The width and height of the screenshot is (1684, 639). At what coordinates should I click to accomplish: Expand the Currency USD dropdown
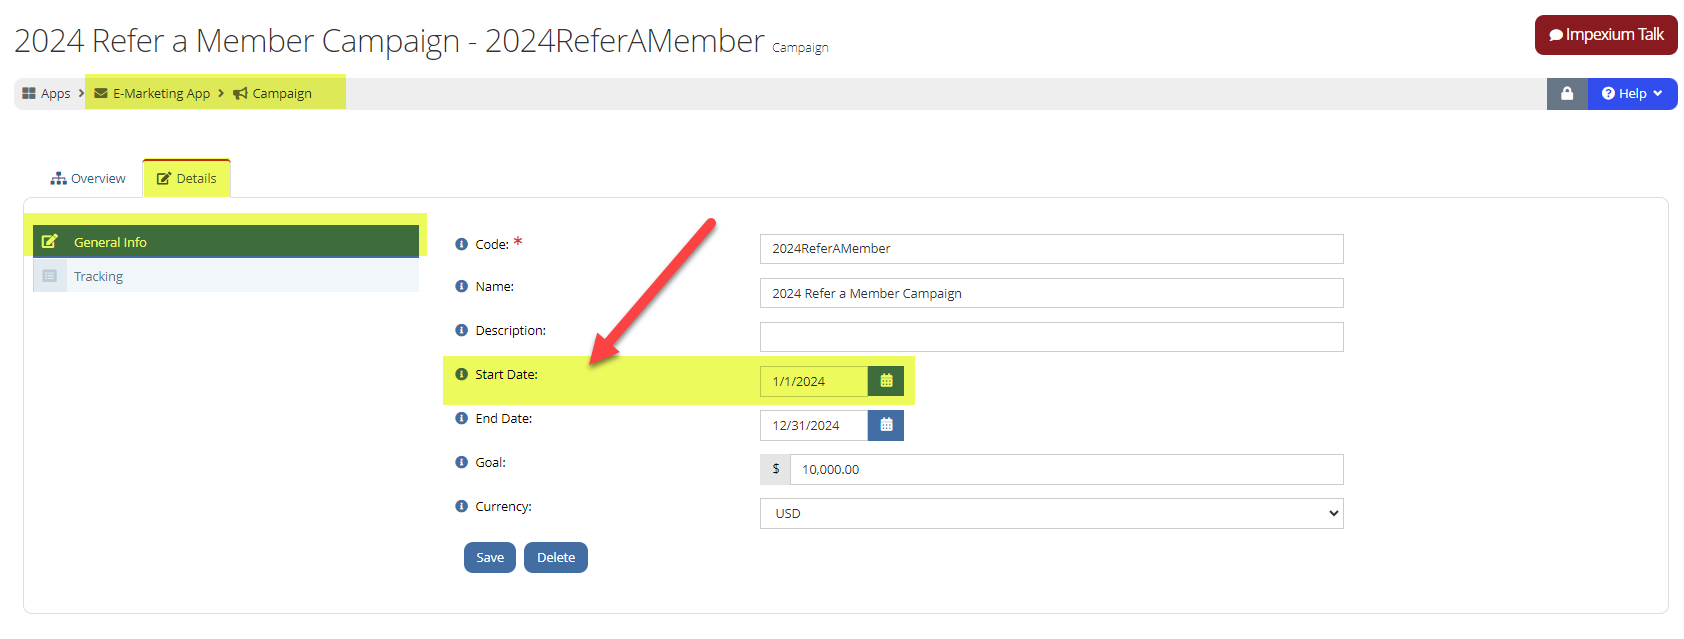pyautogui.click(x=1051, y=513)
